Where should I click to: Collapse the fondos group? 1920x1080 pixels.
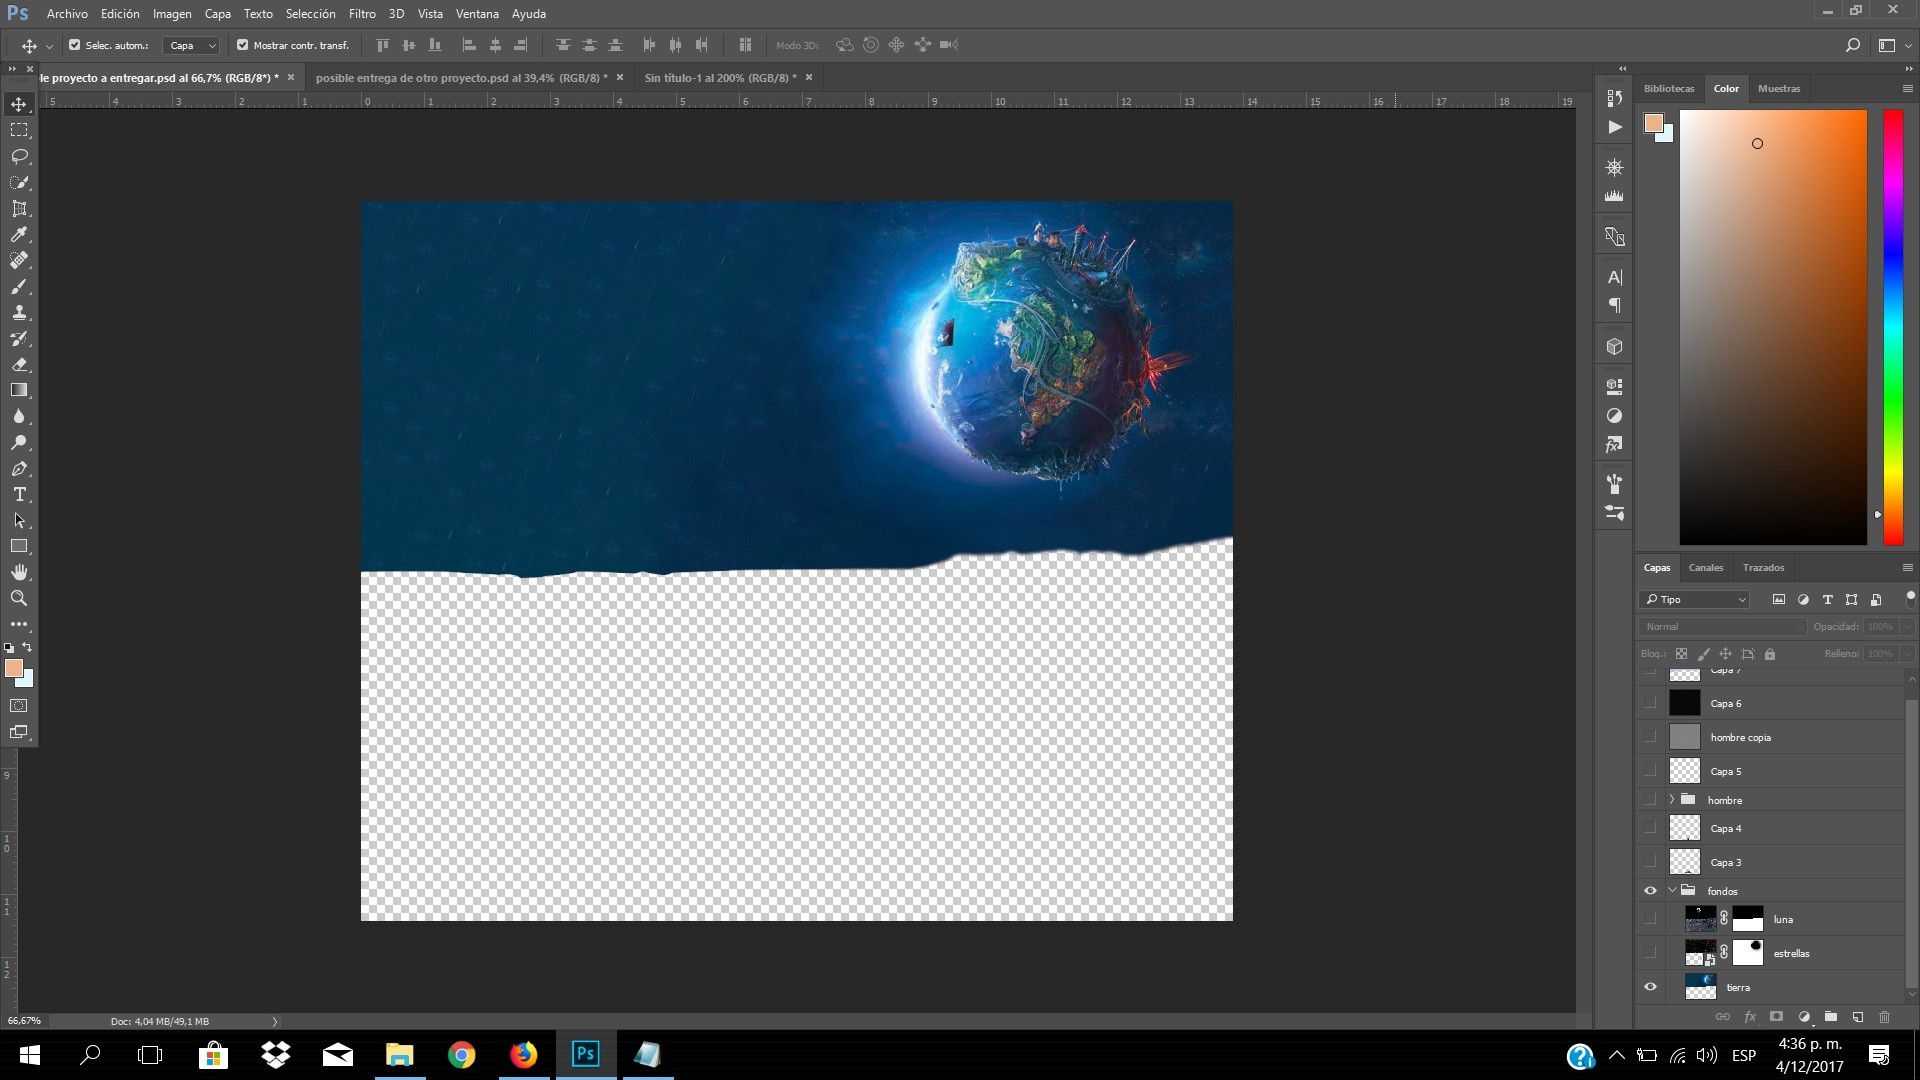1672,890
